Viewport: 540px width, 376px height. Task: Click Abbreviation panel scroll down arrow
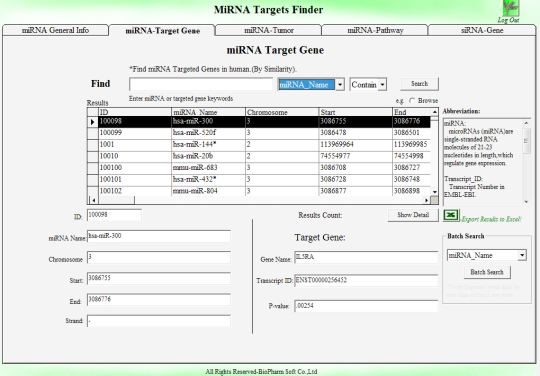click(x=526, y=202)
